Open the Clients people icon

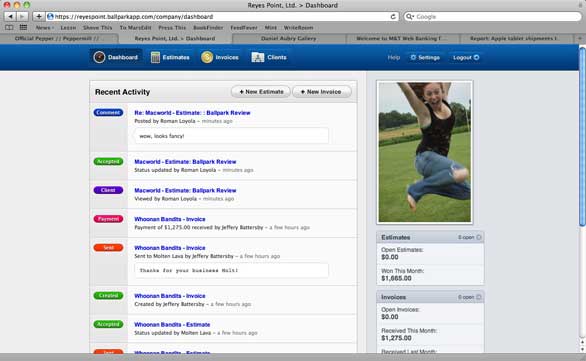(x=258, y=57)
